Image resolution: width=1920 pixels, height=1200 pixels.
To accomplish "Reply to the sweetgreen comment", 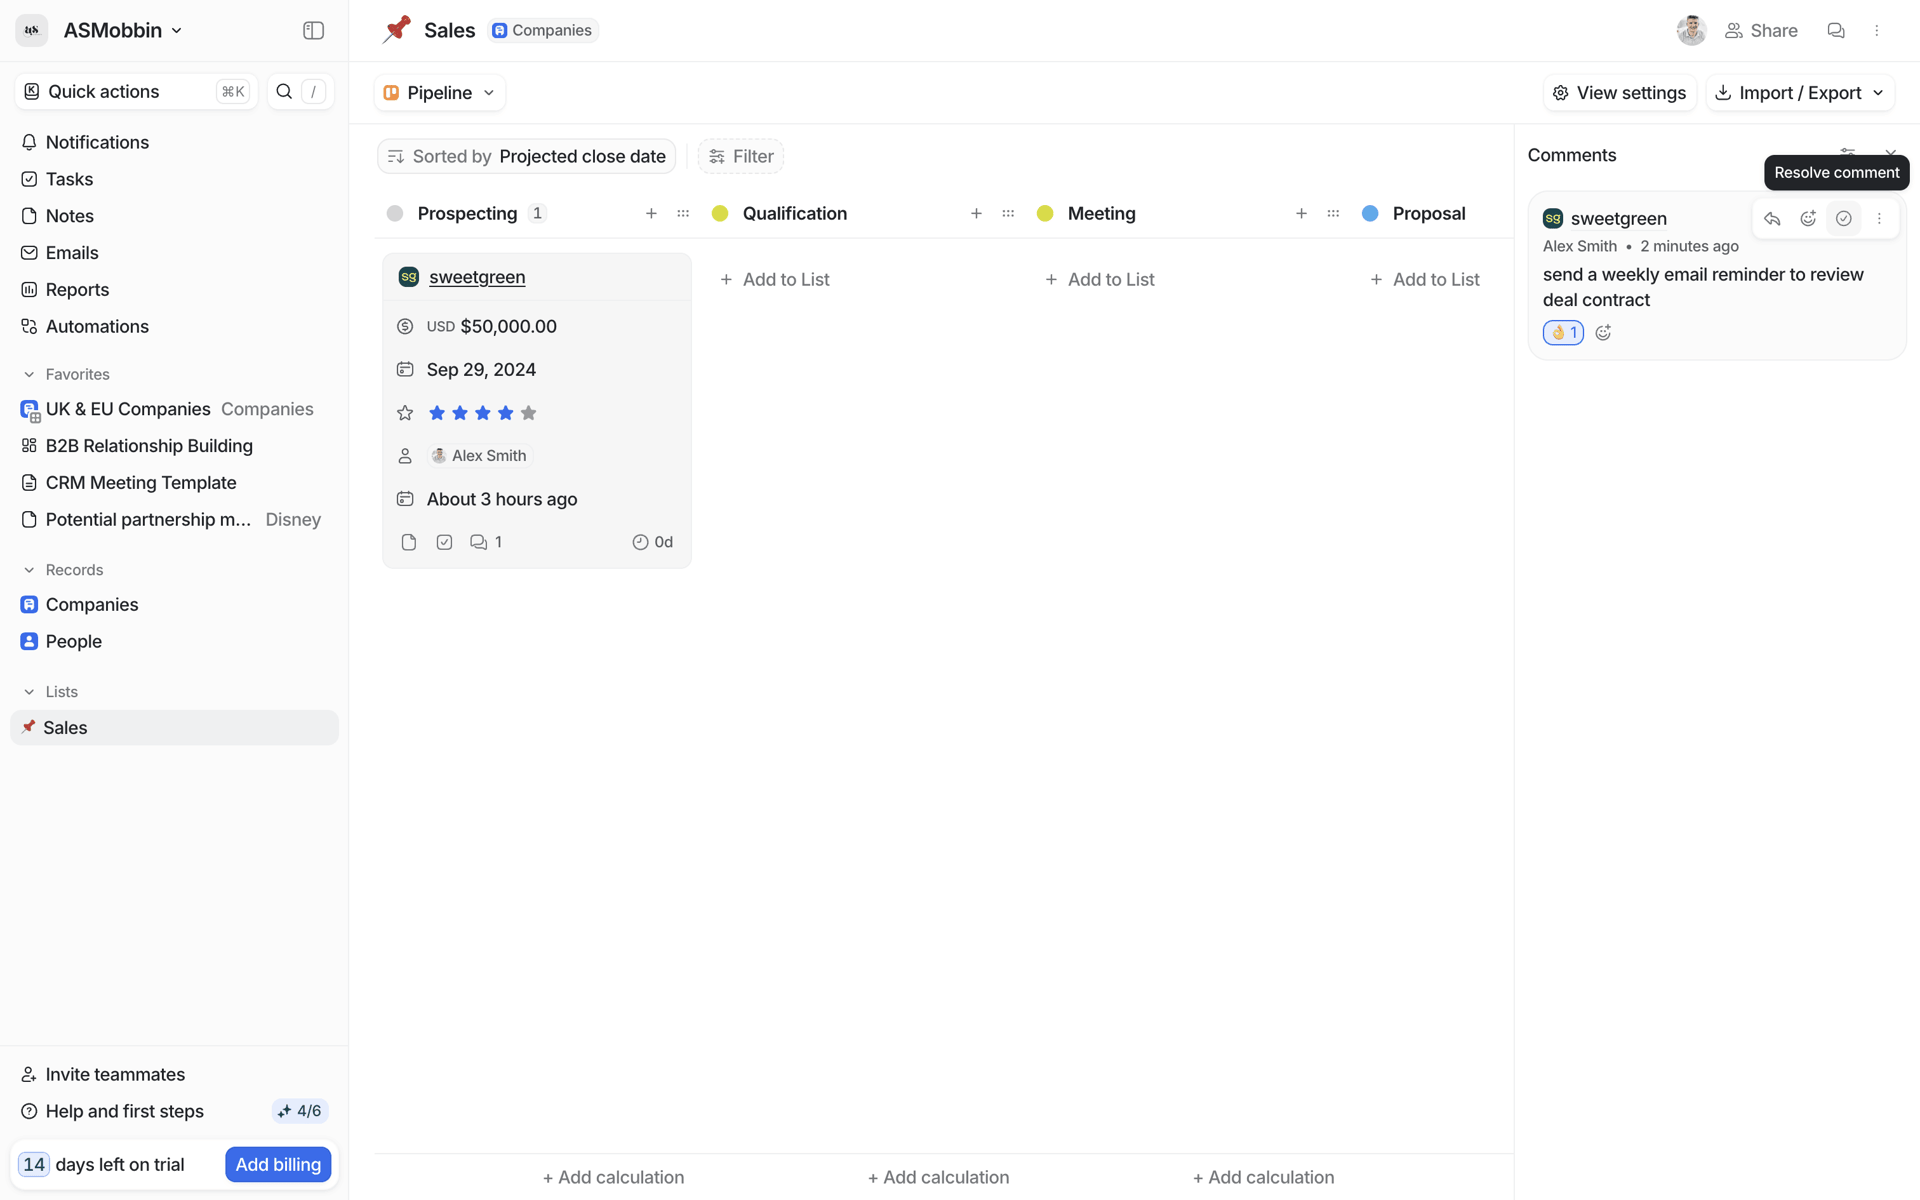I will pyautogui.click(x=1772, y=219).
